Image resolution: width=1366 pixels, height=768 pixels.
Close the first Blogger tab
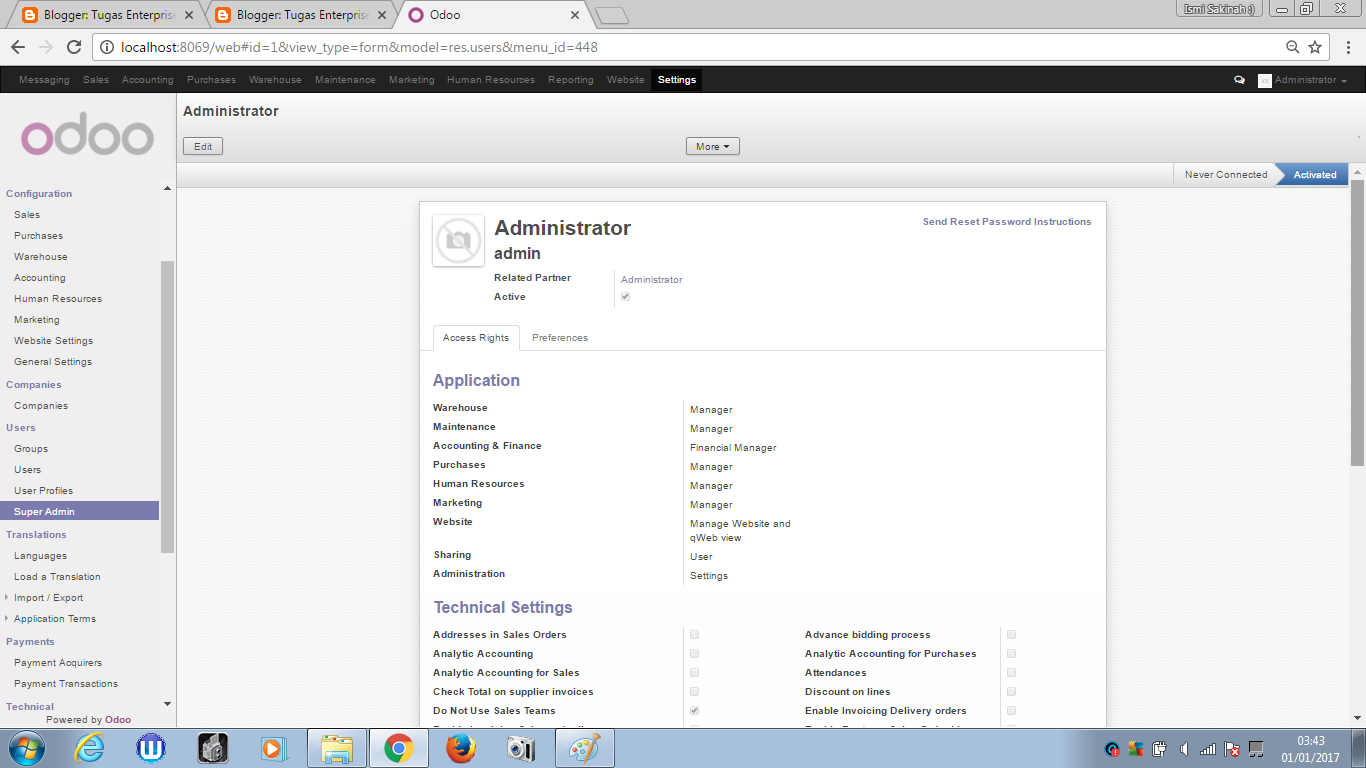[190, 15]
